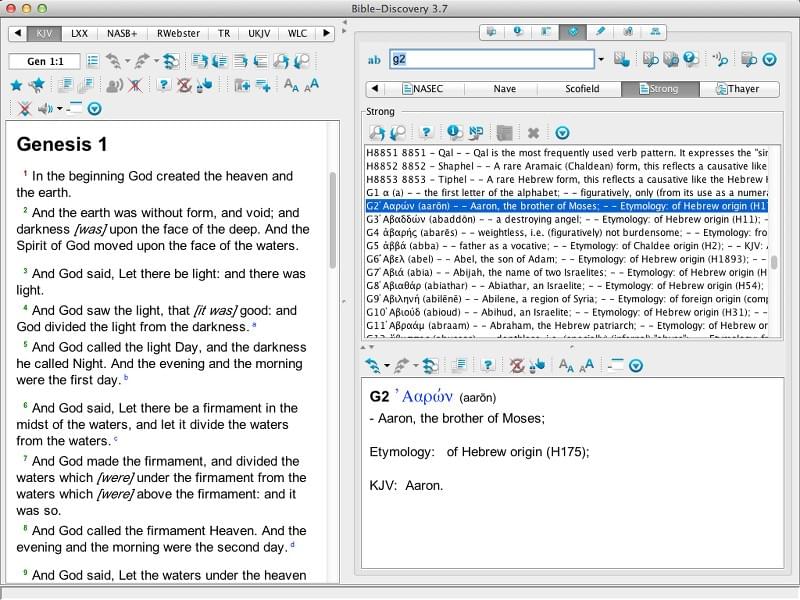Click the question mark help icon in Bible toolbar

(163, 85)
